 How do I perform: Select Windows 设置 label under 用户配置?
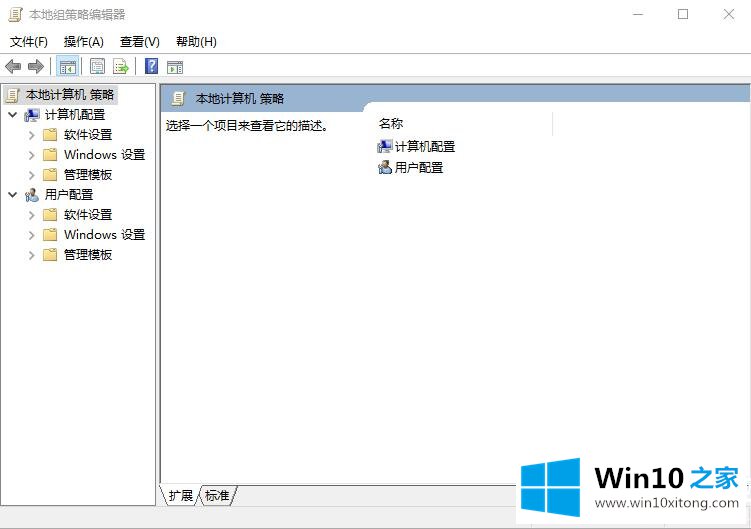(104, 235)
